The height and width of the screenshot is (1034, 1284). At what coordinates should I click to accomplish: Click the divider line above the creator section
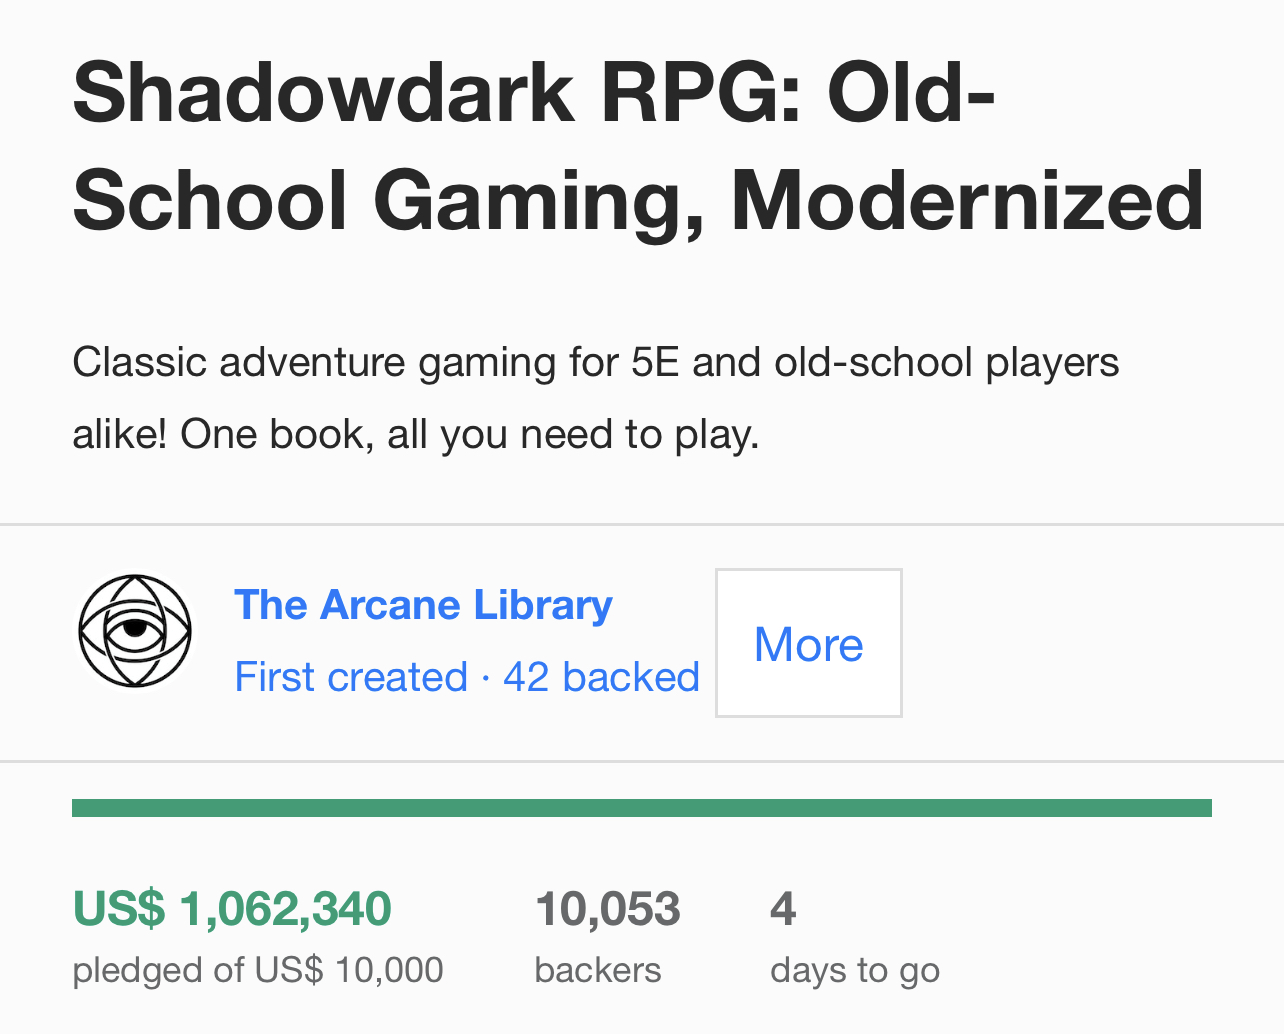641,524
